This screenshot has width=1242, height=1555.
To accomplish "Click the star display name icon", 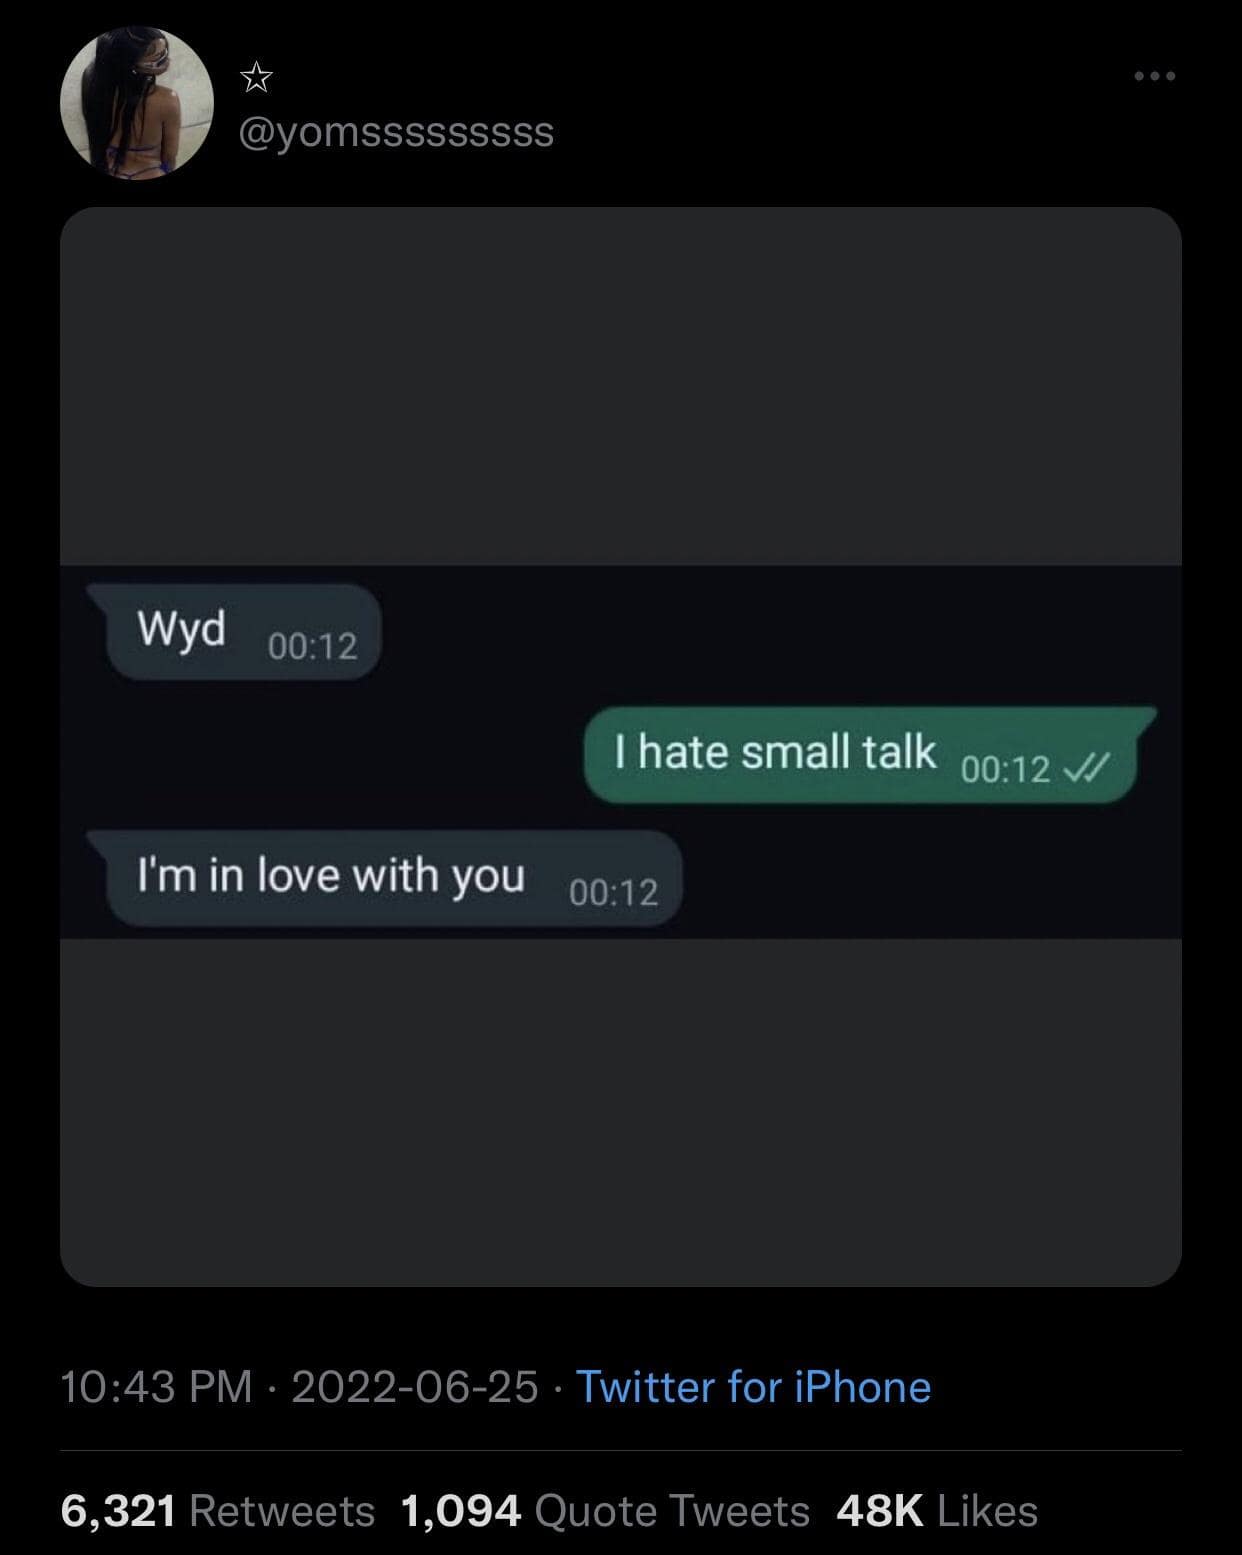I will click(x=257, y=77).
